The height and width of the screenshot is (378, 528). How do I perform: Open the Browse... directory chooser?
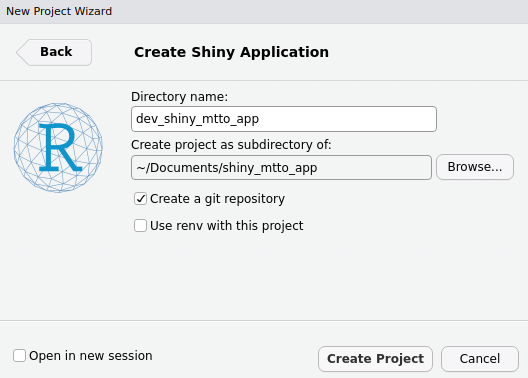[475, 167]
